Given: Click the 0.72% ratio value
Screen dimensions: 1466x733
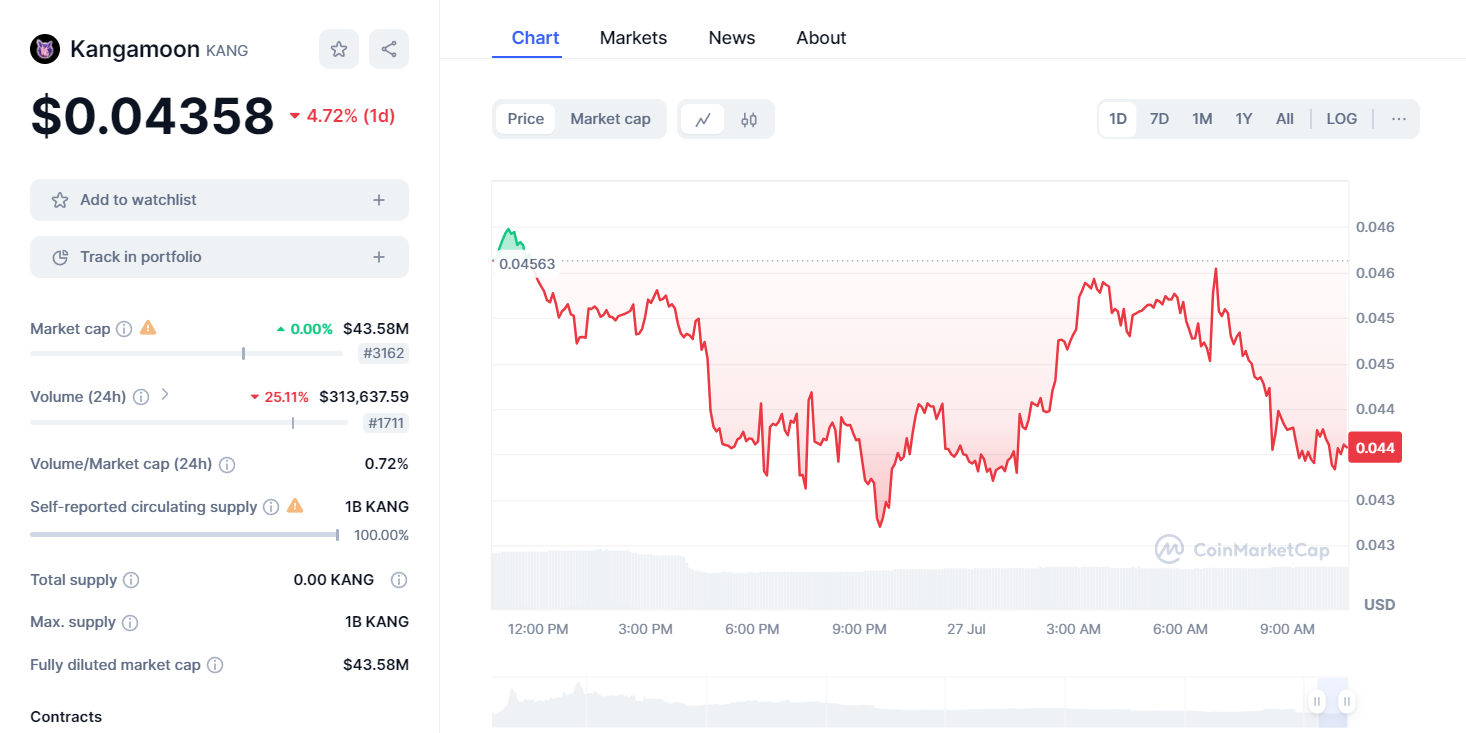Looking at the screenshot, I should click(386, 464).
